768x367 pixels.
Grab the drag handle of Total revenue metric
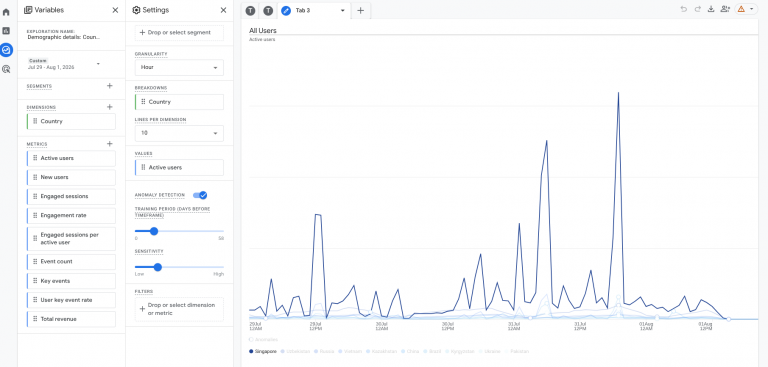pos(35,319)
